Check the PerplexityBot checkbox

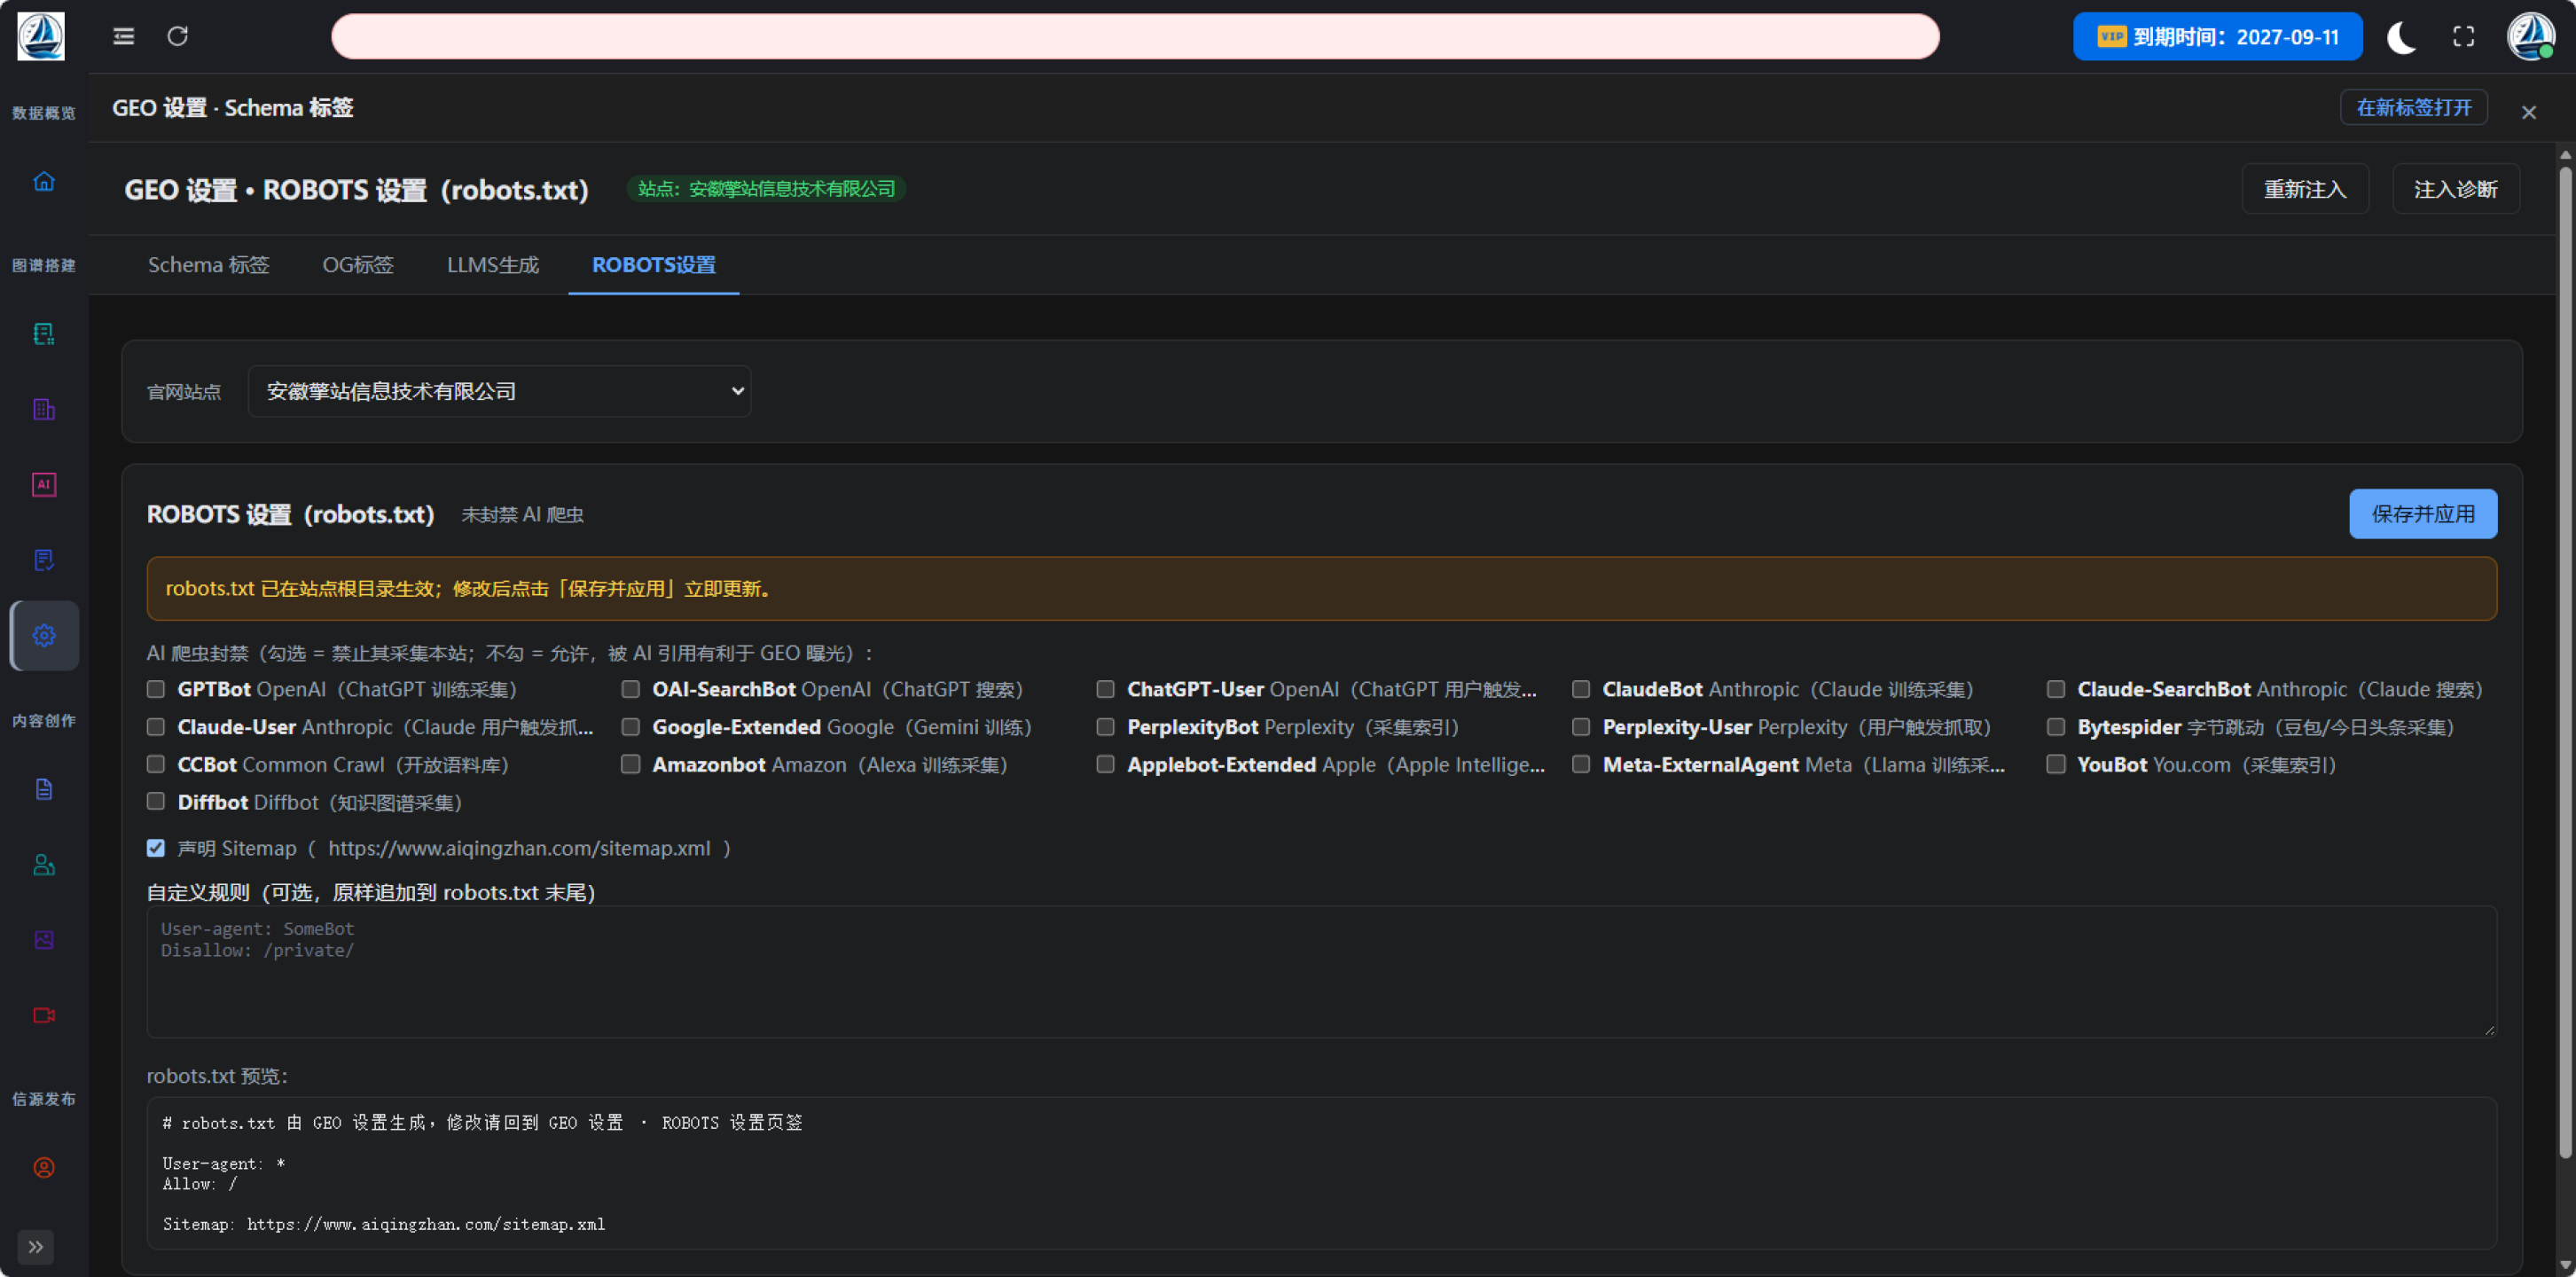tap(1106, 727)
